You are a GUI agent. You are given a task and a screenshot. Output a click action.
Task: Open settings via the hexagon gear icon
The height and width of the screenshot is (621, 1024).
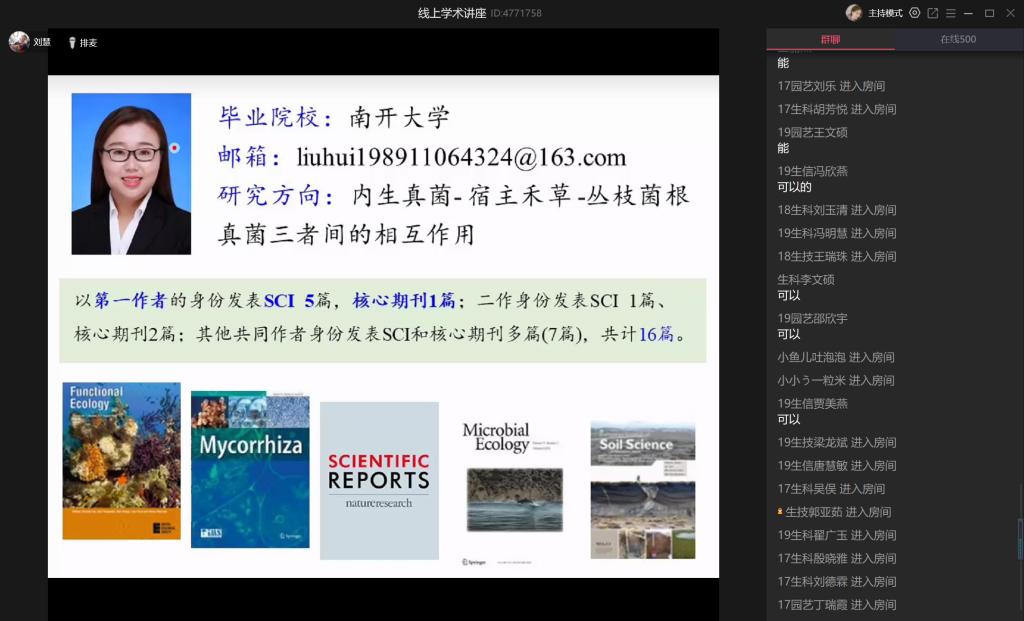pyautogui.click(x=914, y=13)
